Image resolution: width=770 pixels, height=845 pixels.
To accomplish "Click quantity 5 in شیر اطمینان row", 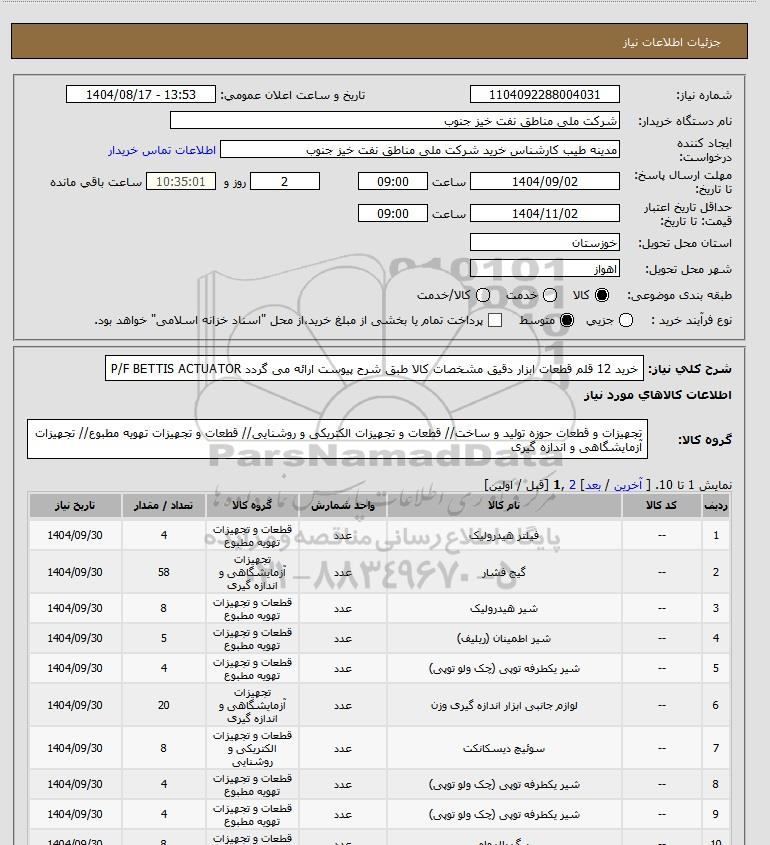I will tap(164, 639).
